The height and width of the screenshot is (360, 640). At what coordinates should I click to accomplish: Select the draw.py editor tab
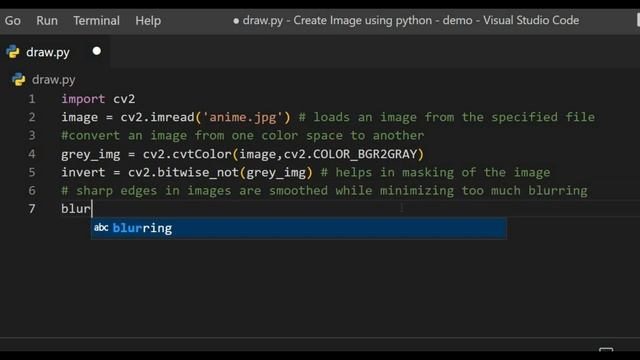(55, 52)
